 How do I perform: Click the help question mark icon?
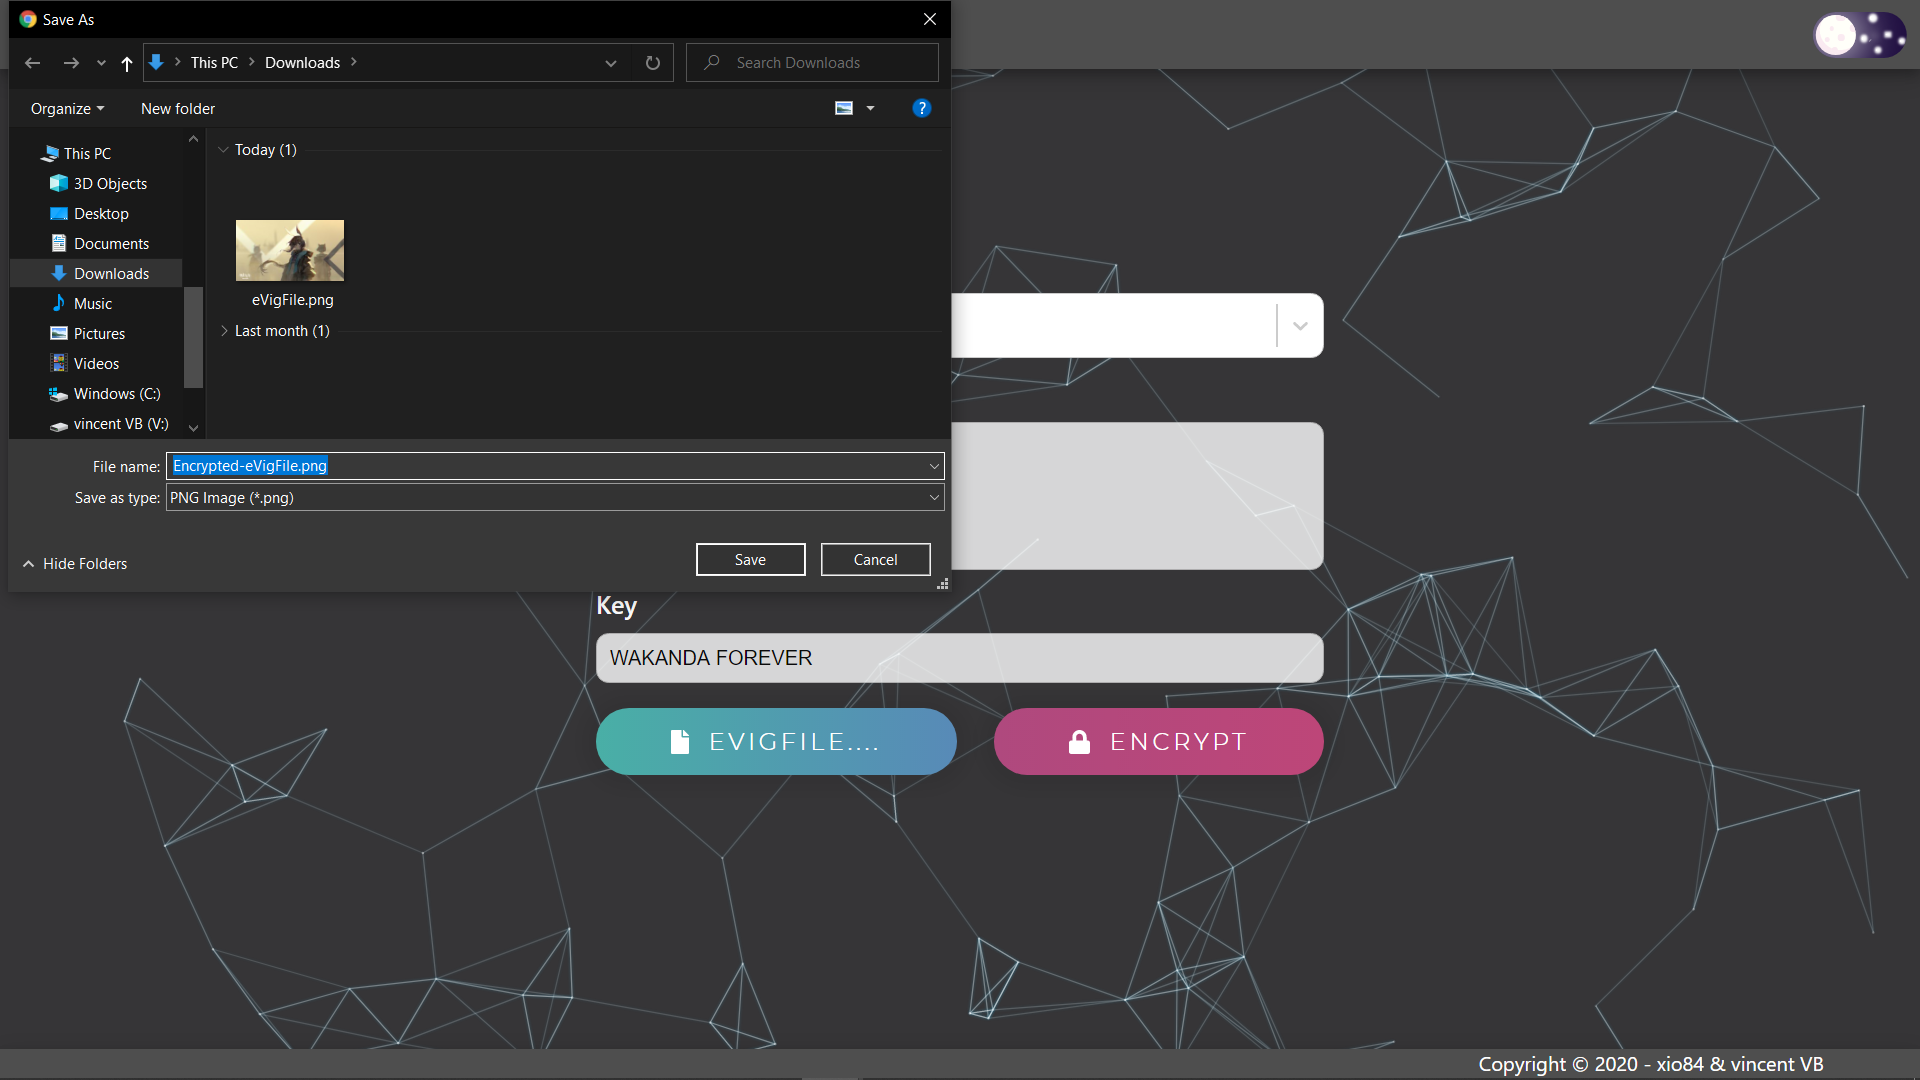point(922,108)
